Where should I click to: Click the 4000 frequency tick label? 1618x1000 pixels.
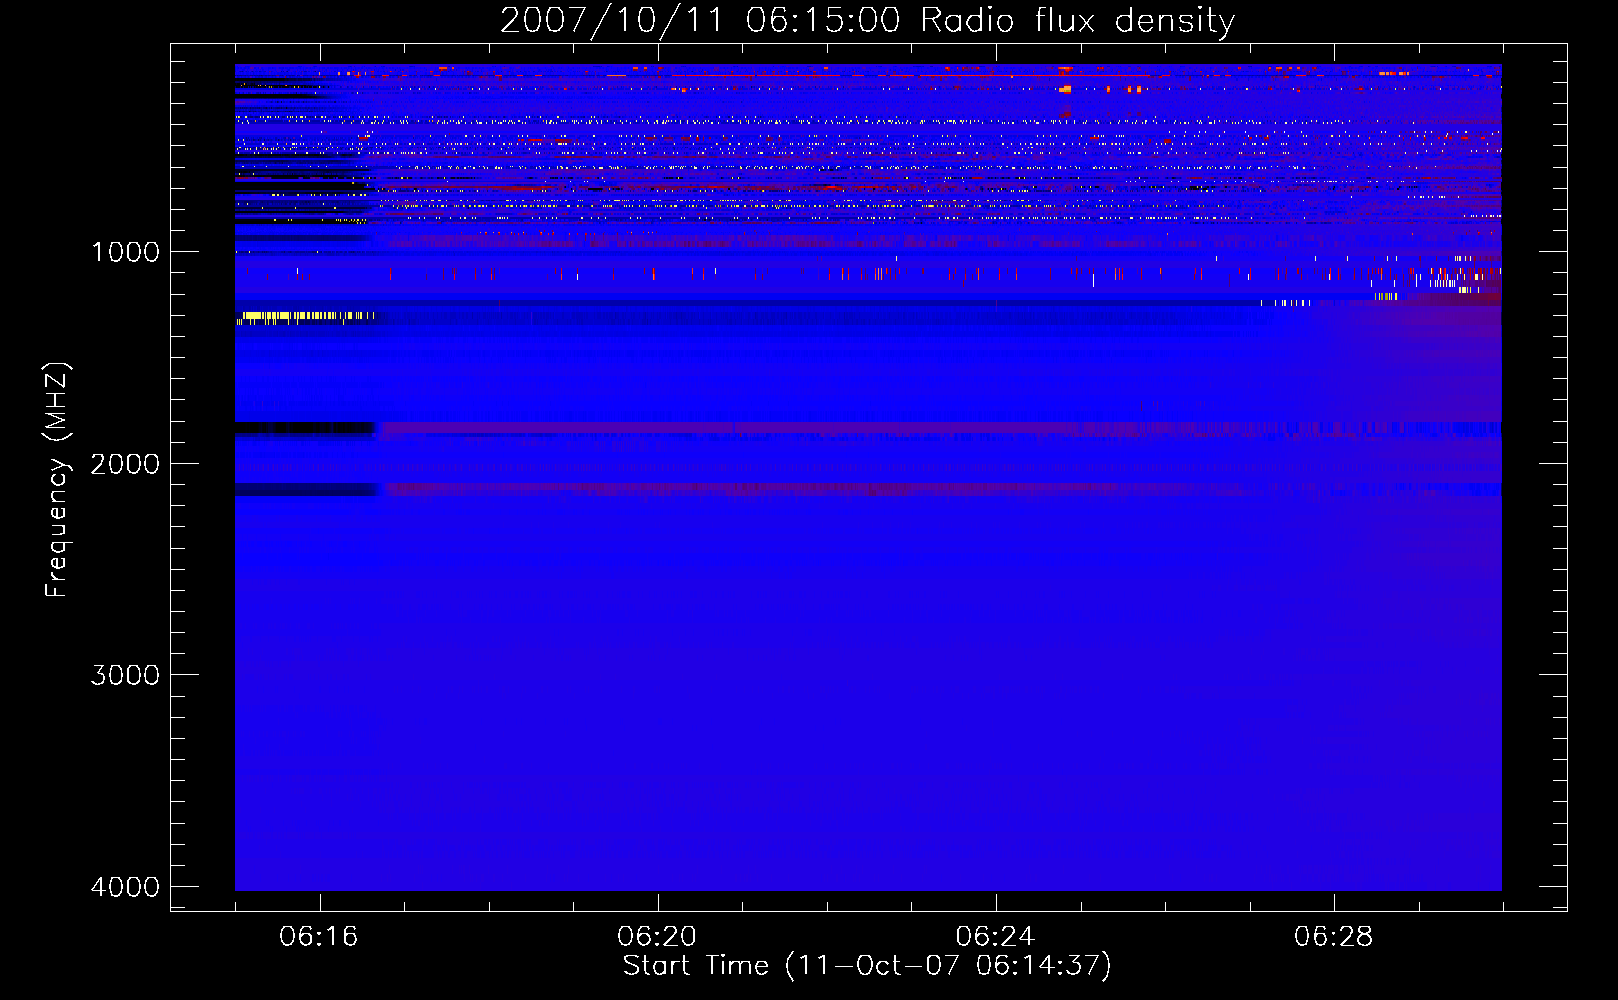(125, 887)
